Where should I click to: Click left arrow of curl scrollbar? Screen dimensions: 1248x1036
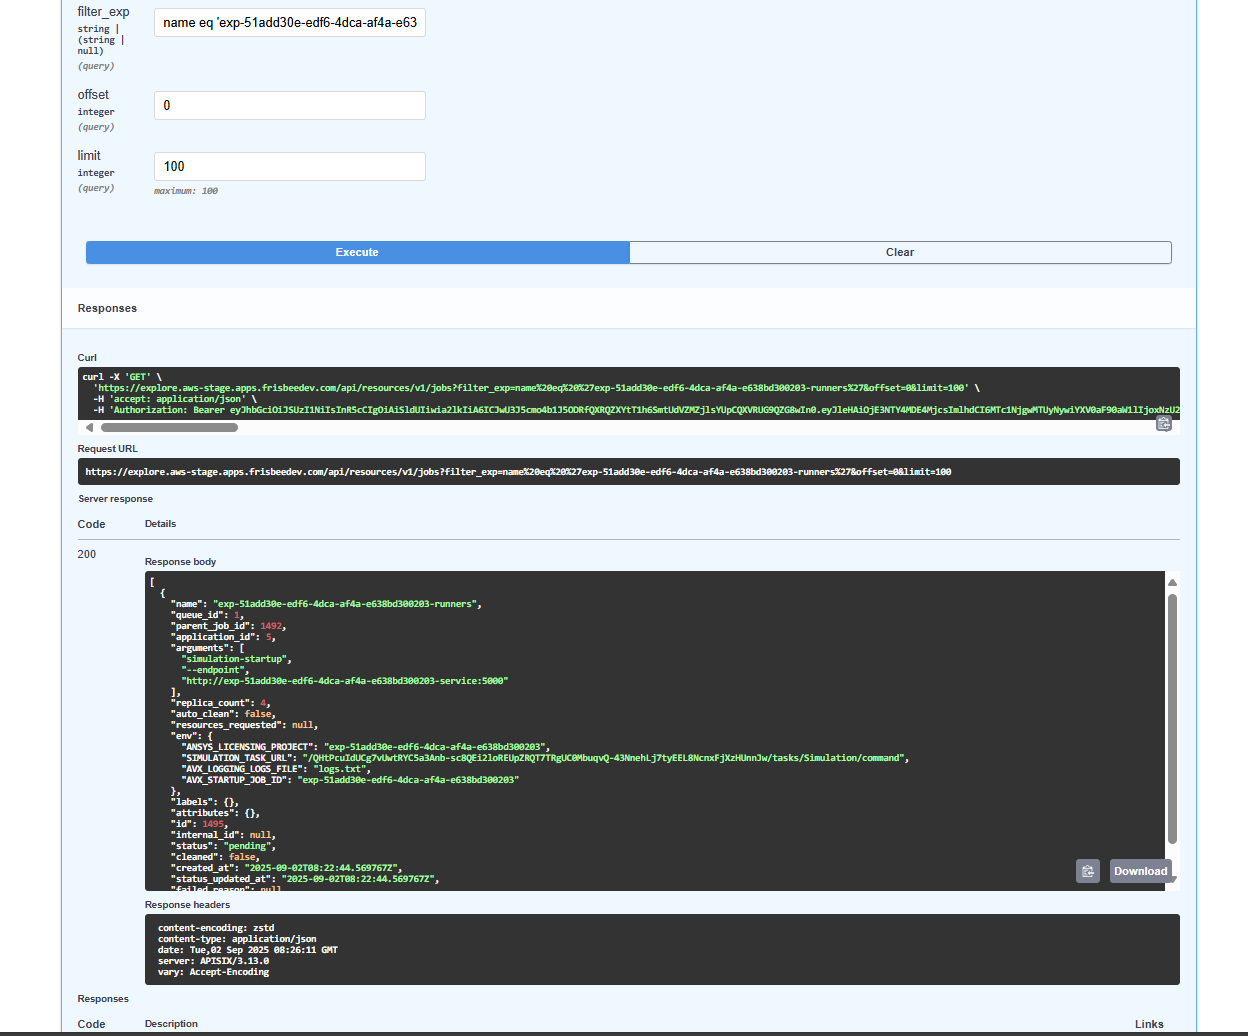[x=89, y=427]
